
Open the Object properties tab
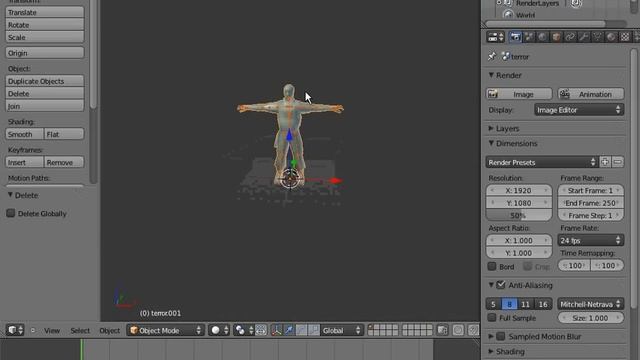pyautogui.click(x=556, y=37)
